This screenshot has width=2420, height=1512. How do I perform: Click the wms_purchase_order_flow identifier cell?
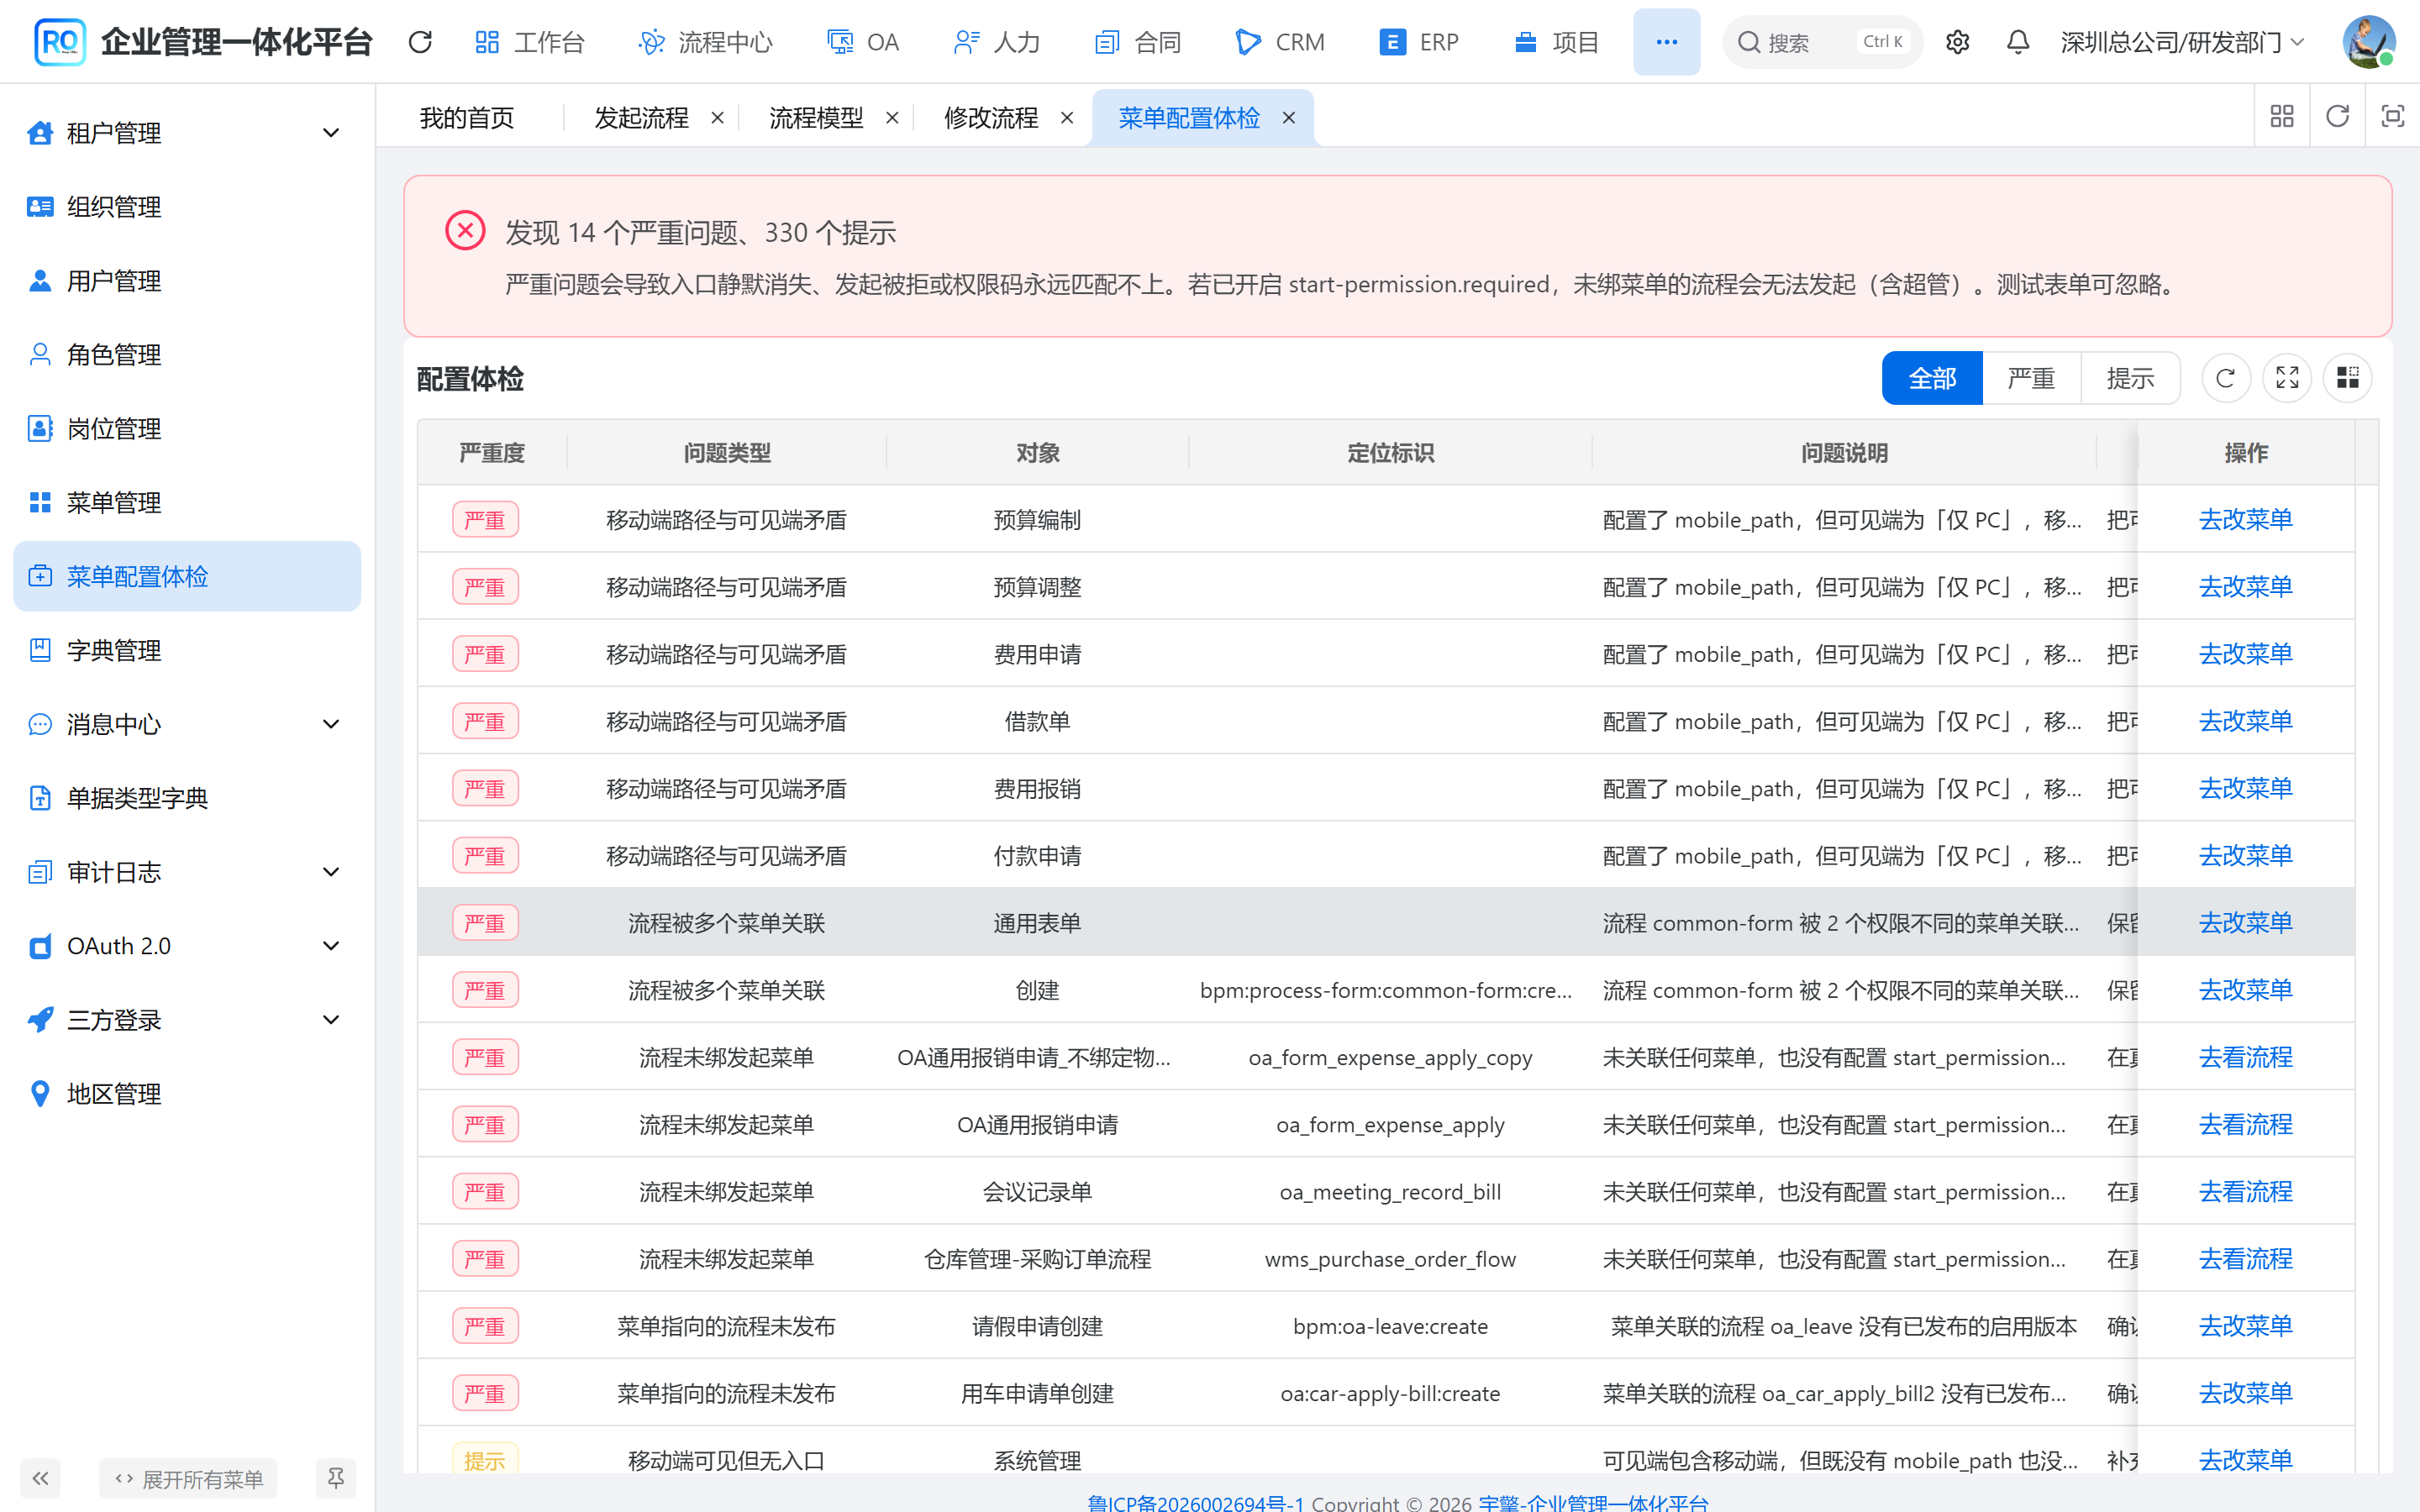[1390, 1259]
